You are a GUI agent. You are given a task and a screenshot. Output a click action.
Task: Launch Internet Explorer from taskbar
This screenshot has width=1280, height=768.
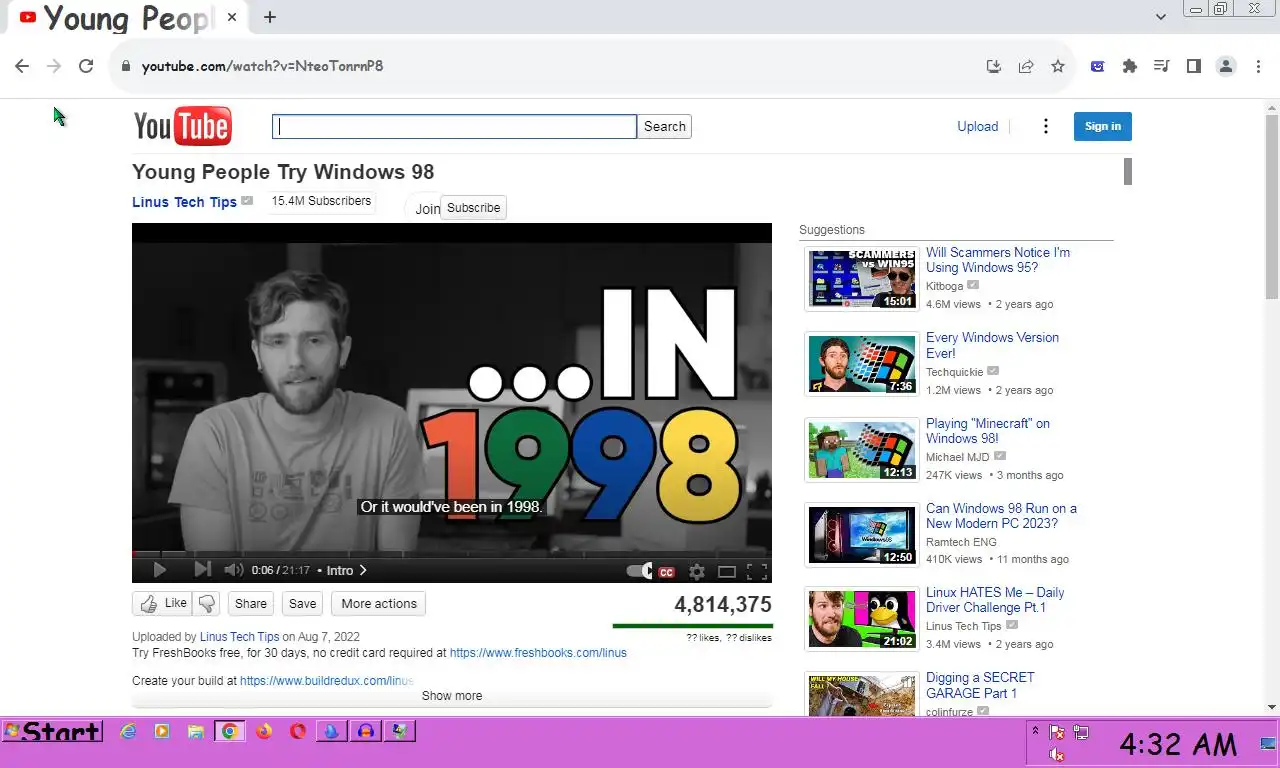128,732
